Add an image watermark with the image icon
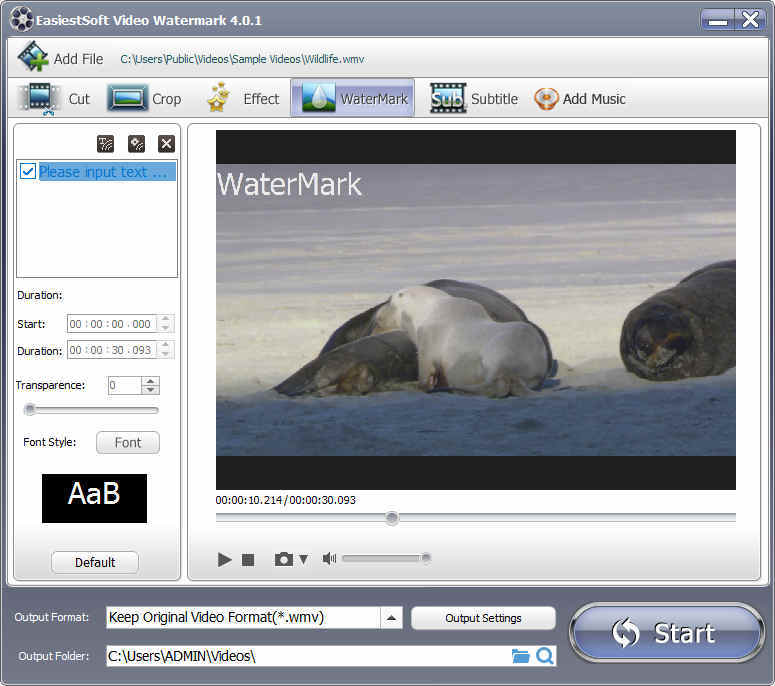Screen dimensions: 775x686 click(x=136, y=144)
